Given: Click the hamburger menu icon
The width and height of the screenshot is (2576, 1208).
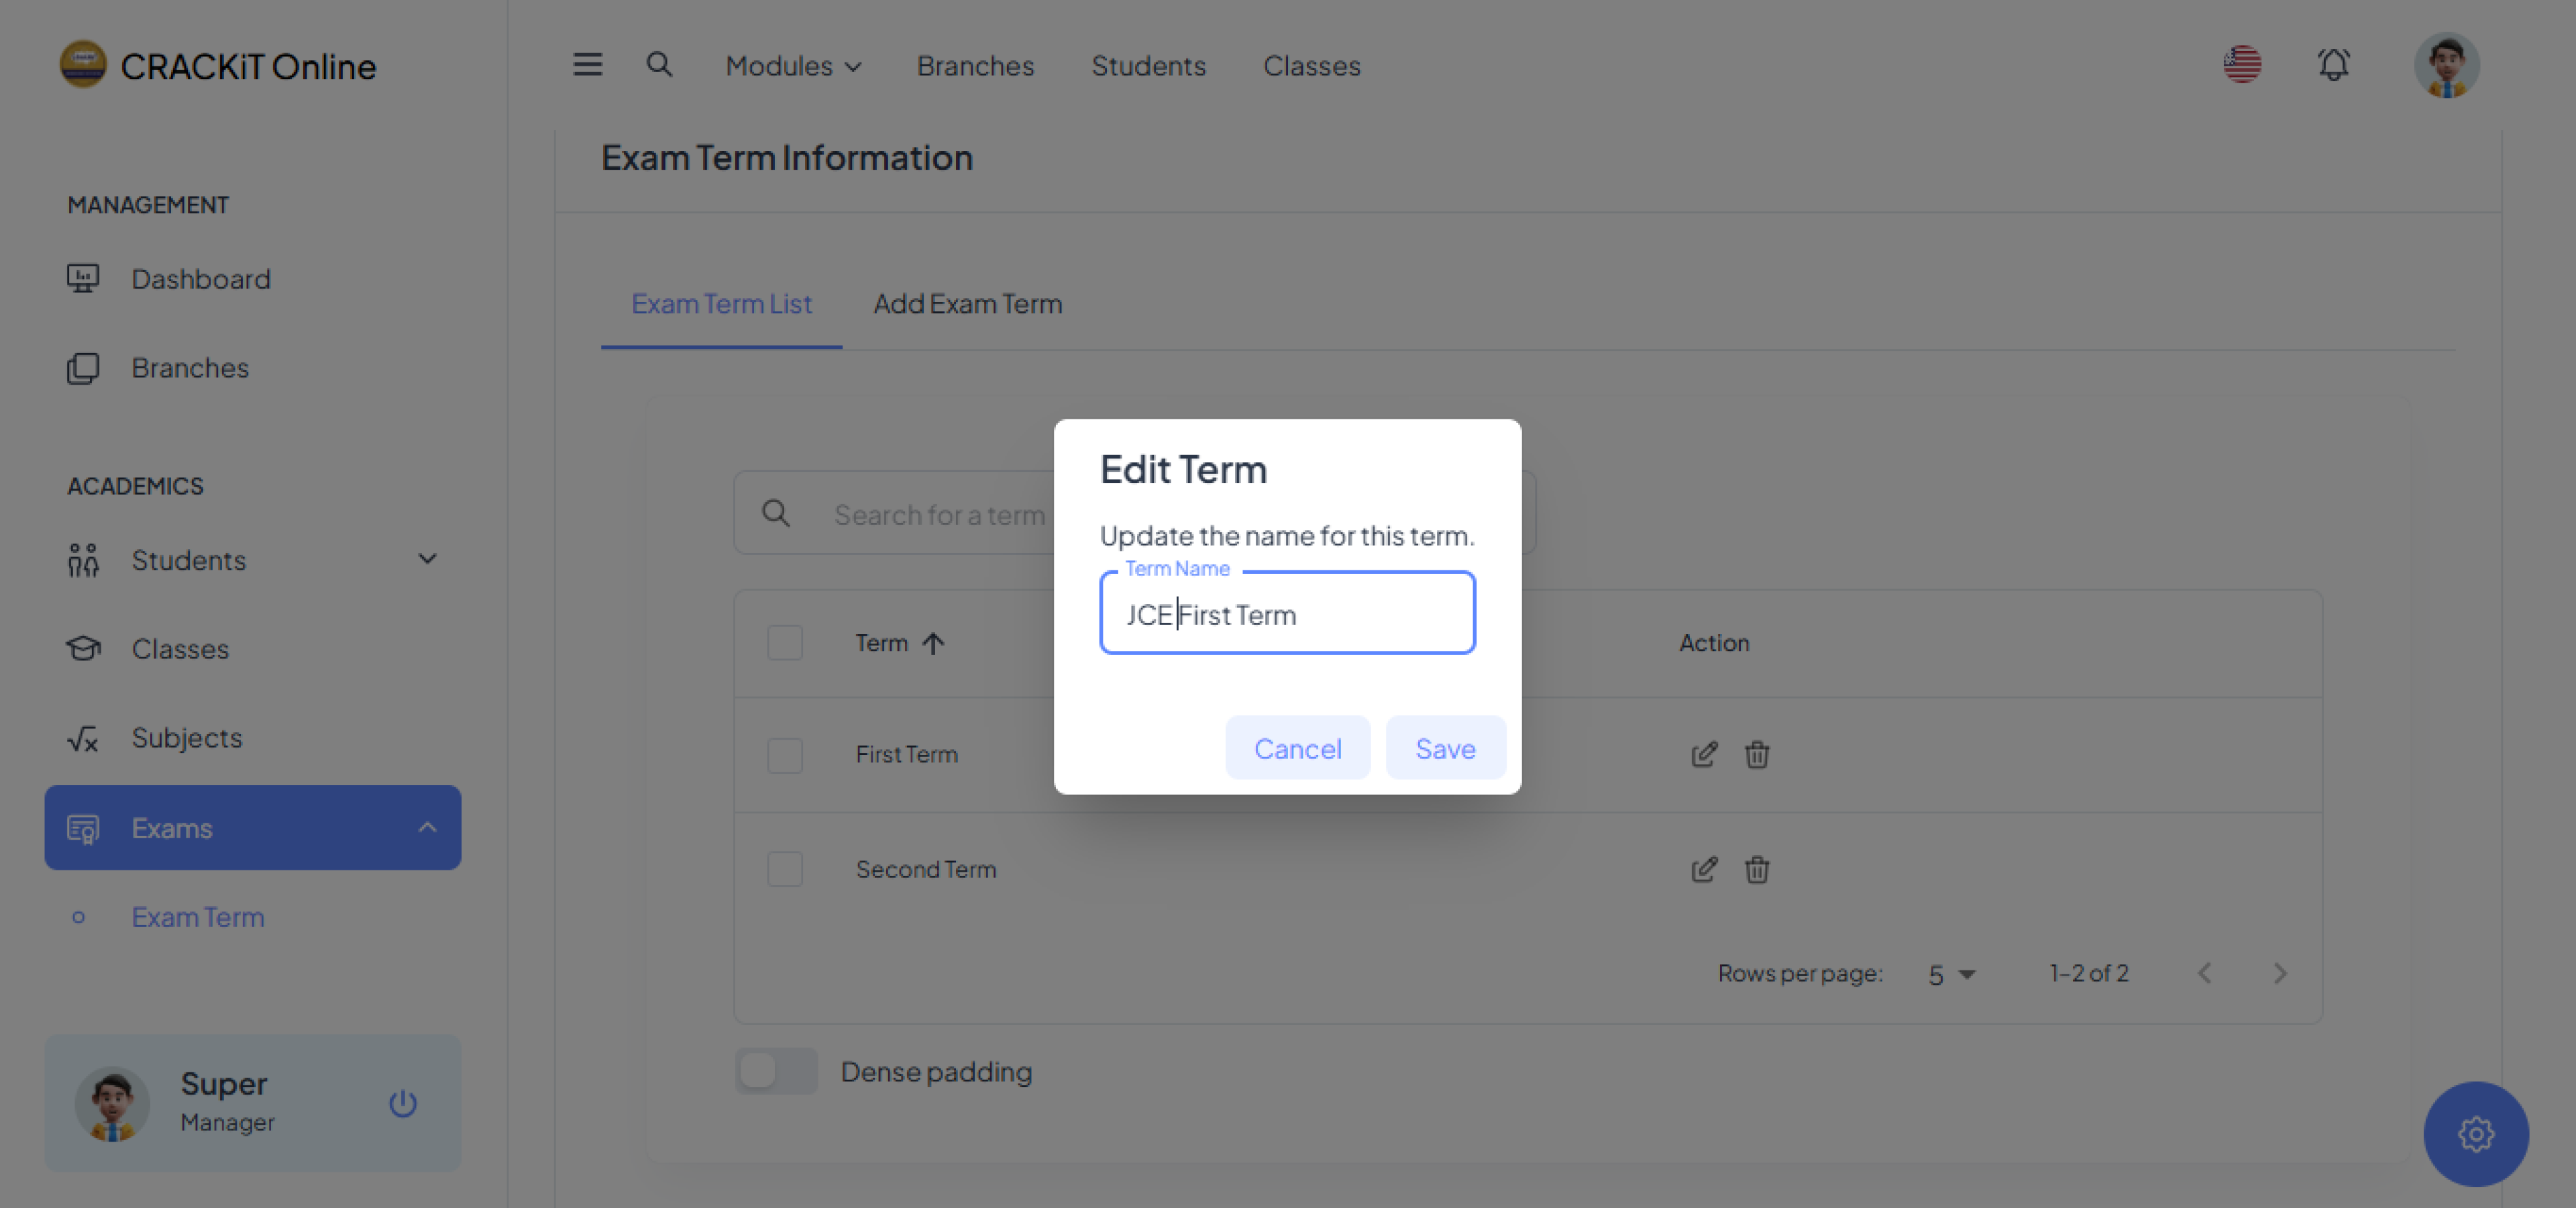Looking at the screenshot, I should 587,65.
